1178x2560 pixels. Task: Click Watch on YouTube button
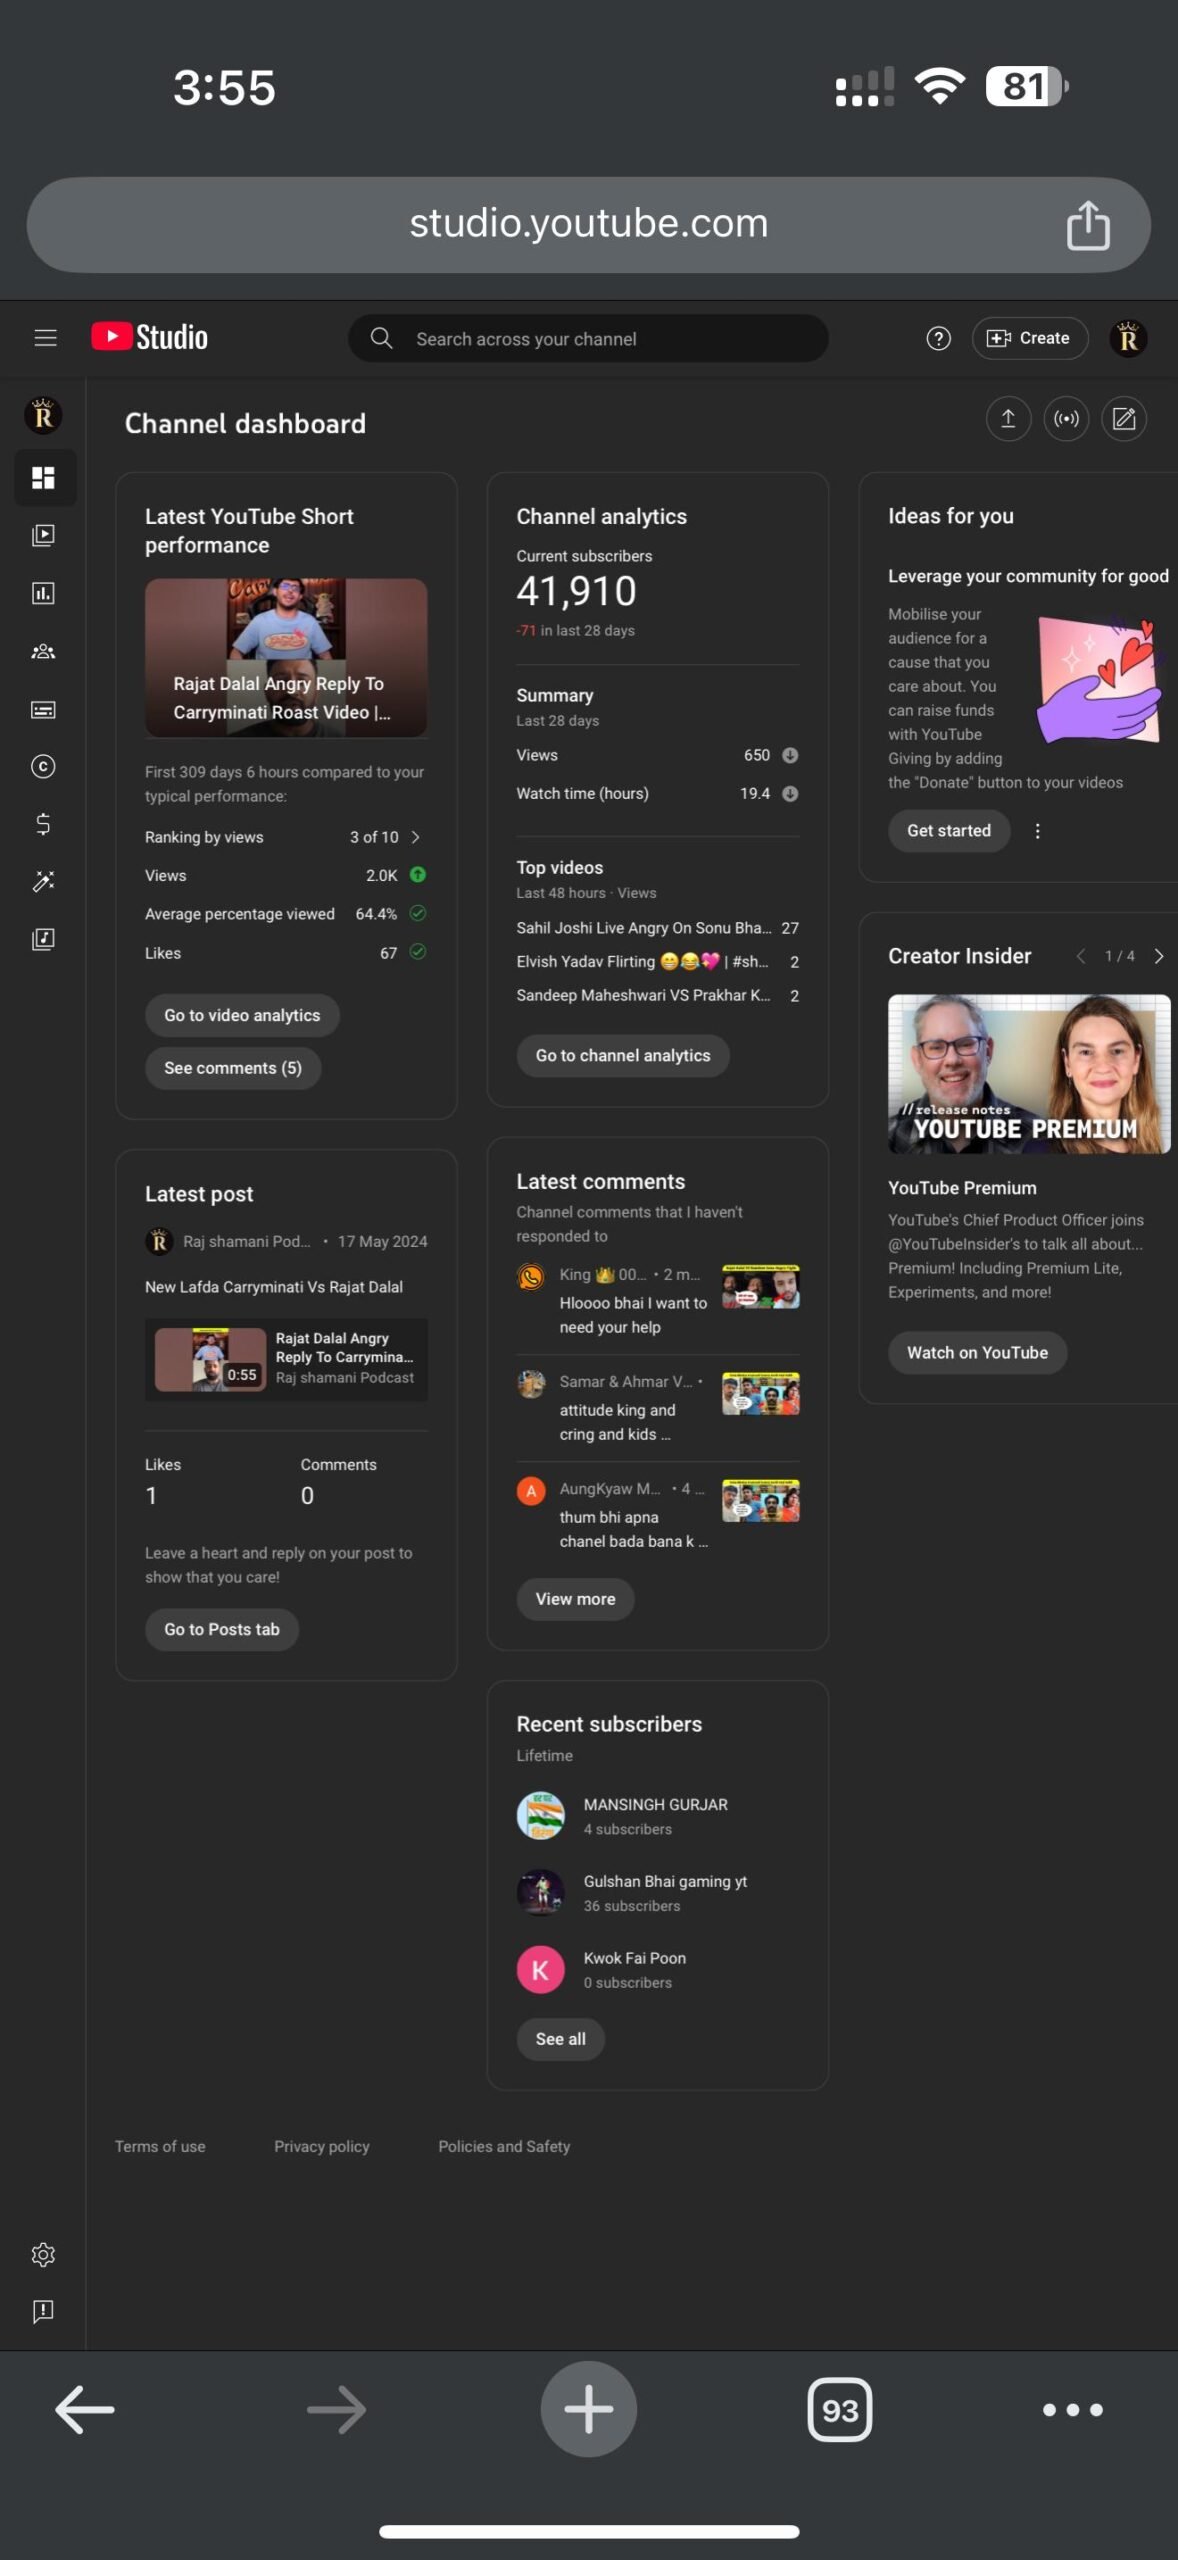coord(977,1353)
